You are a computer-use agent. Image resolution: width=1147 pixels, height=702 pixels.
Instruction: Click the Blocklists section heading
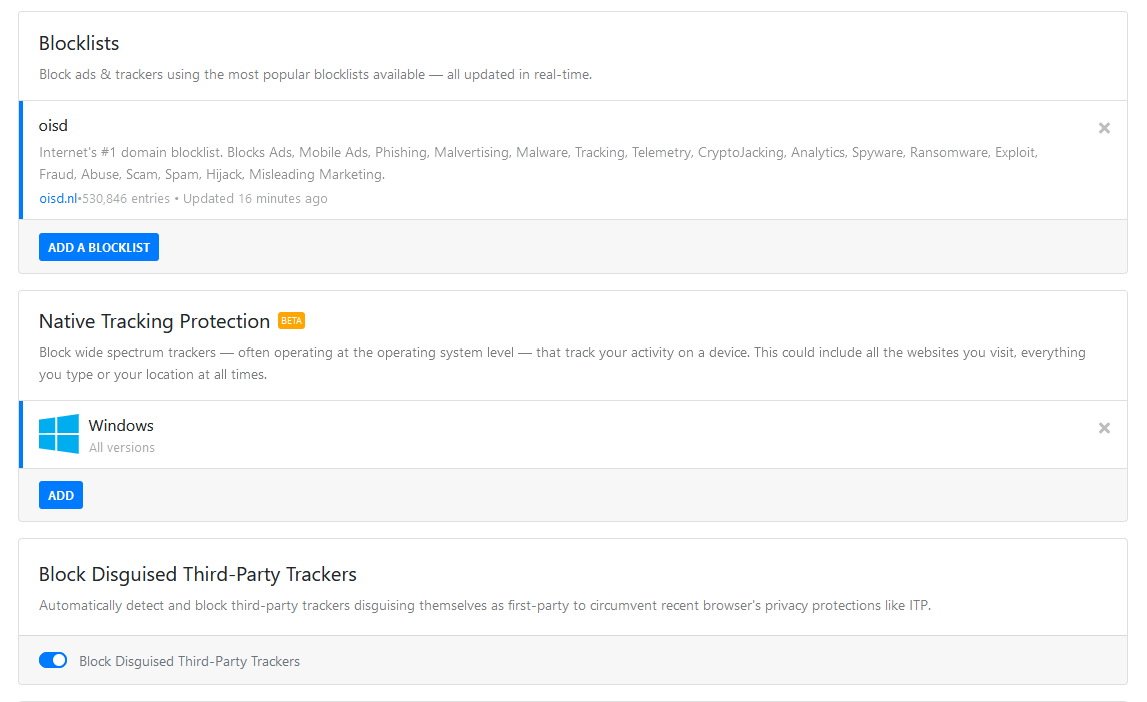pyautogui.click(x=79, y=43)
